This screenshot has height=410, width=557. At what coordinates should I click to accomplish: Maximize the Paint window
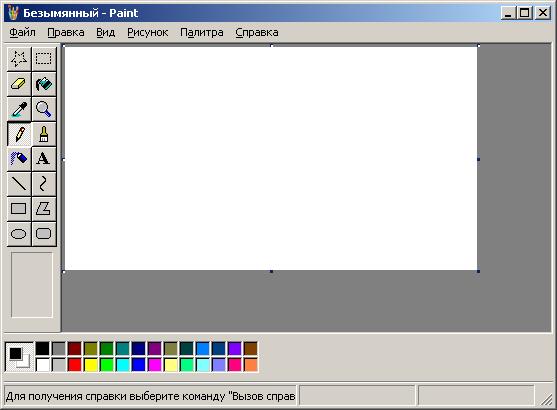pyautogui.click(x=525, y=13)
